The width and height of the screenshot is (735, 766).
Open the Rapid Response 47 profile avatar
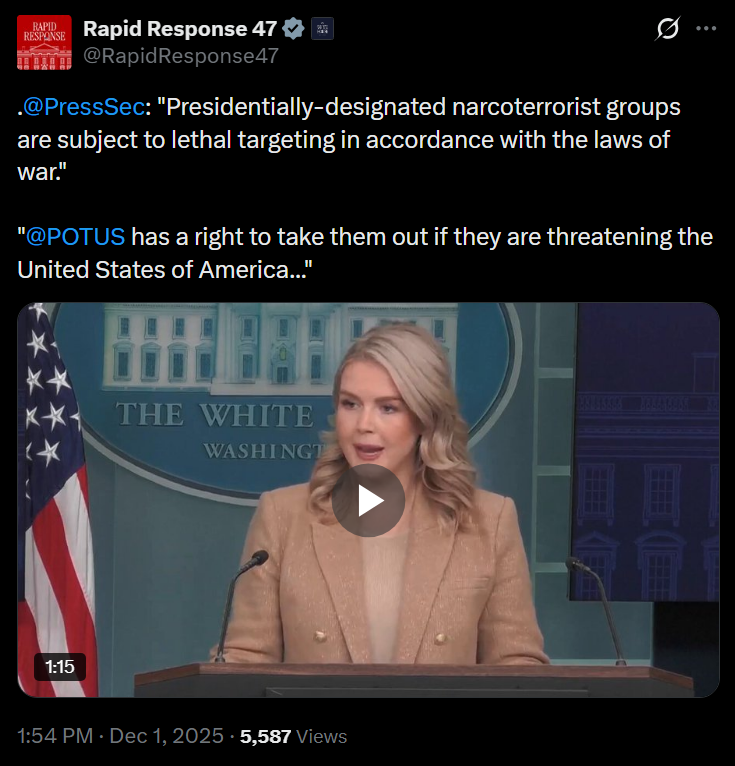coord(44,43)
